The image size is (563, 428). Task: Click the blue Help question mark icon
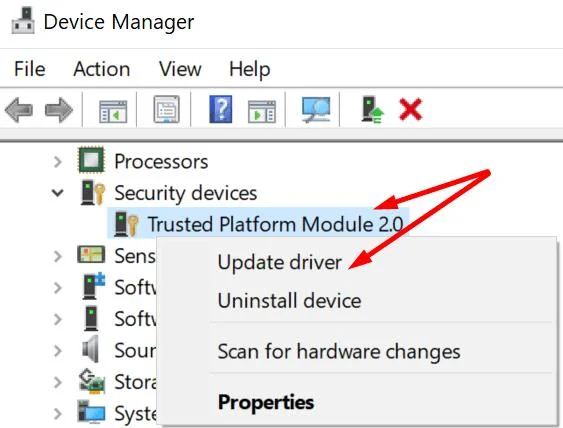pyautogui.click(x=221, y=109)
